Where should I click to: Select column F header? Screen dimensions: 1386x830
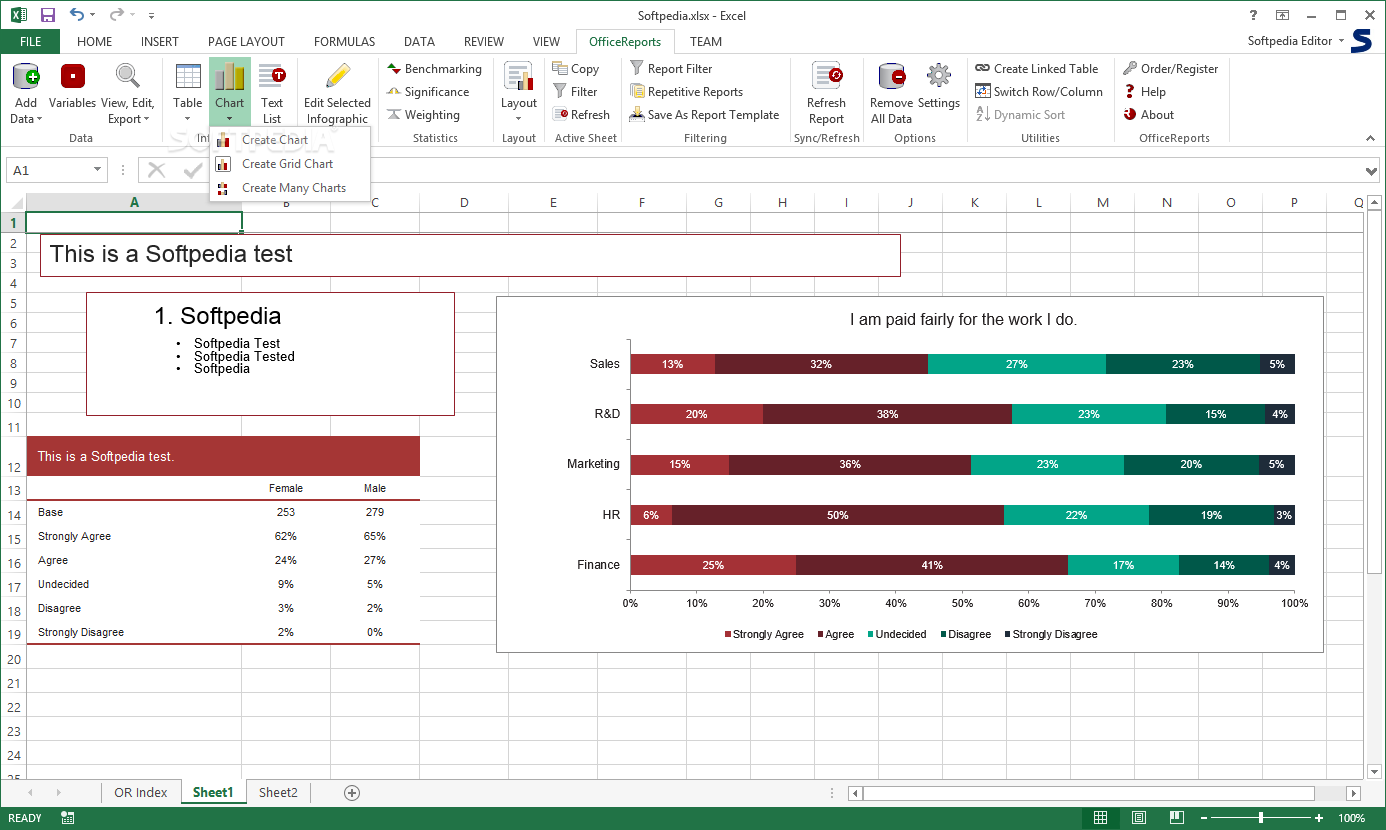pyautogui.click(x=642, y=203)
